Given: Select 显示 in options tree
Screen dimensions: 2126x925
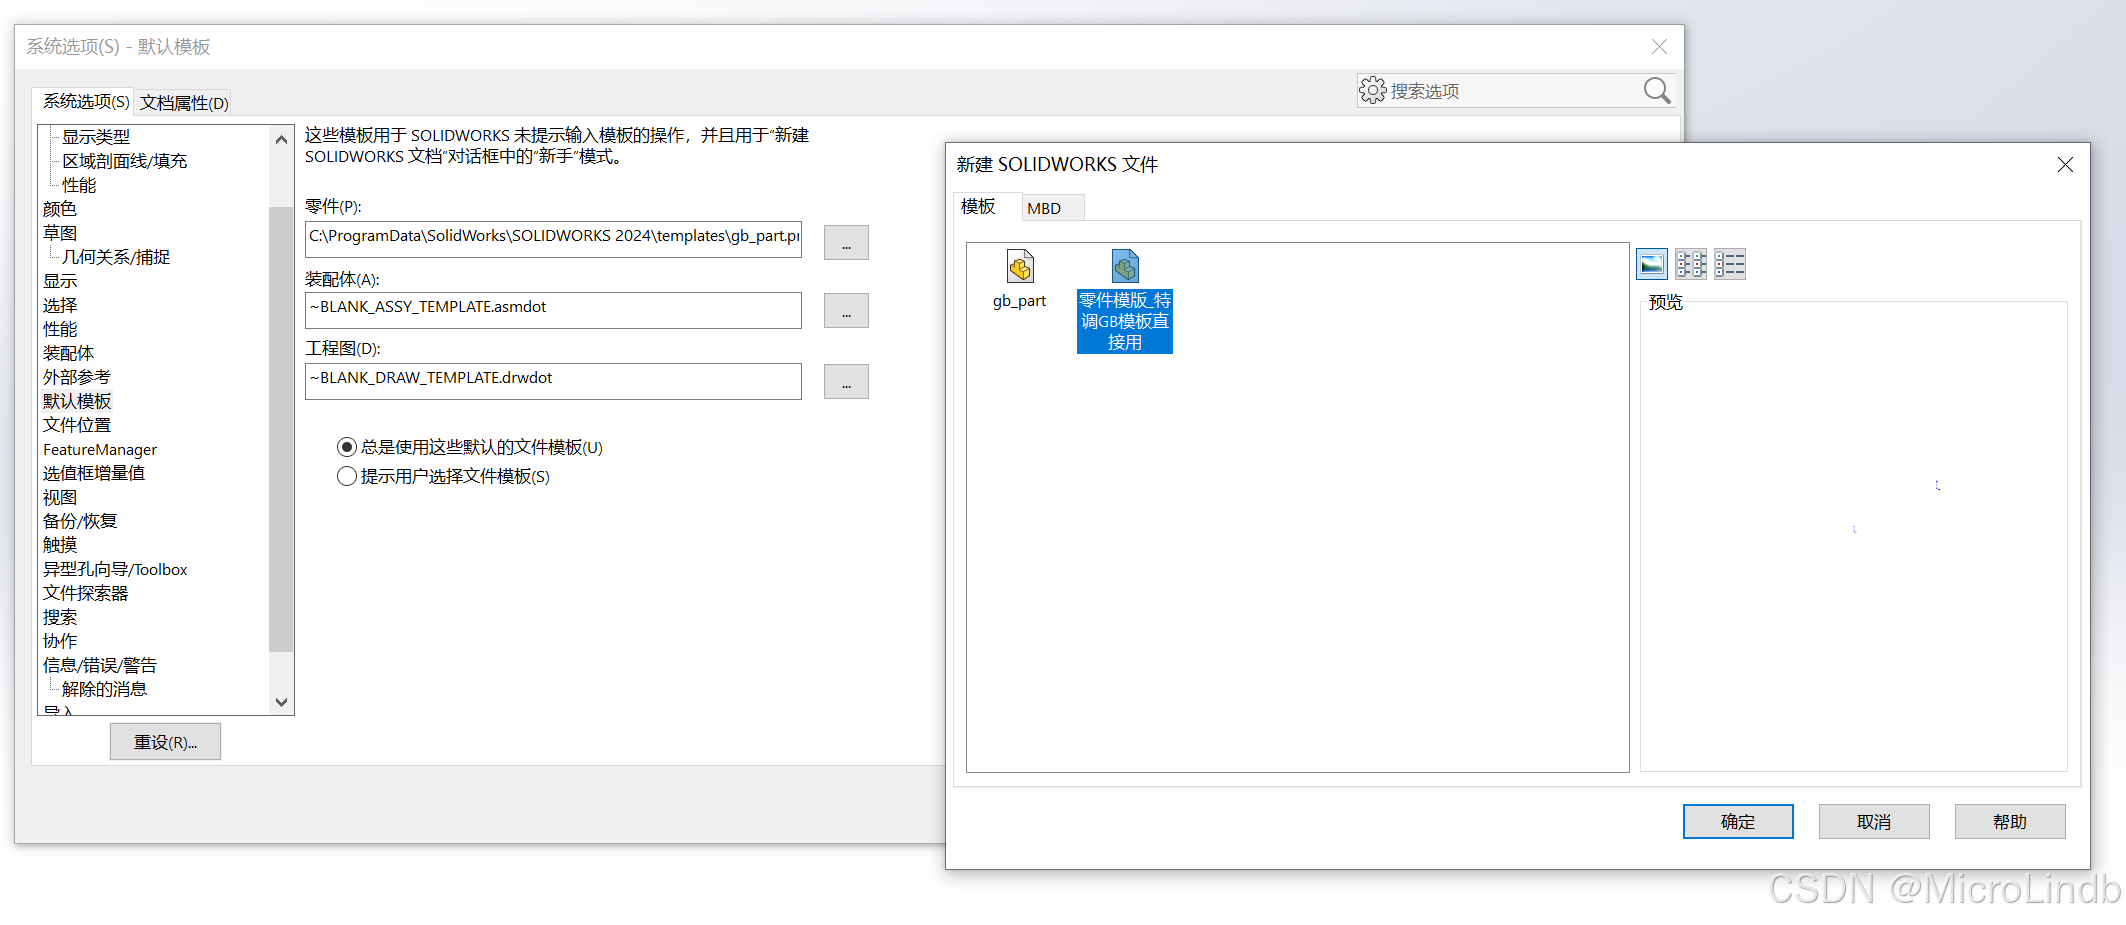Looking at the screenshot, I should point(60,281).
